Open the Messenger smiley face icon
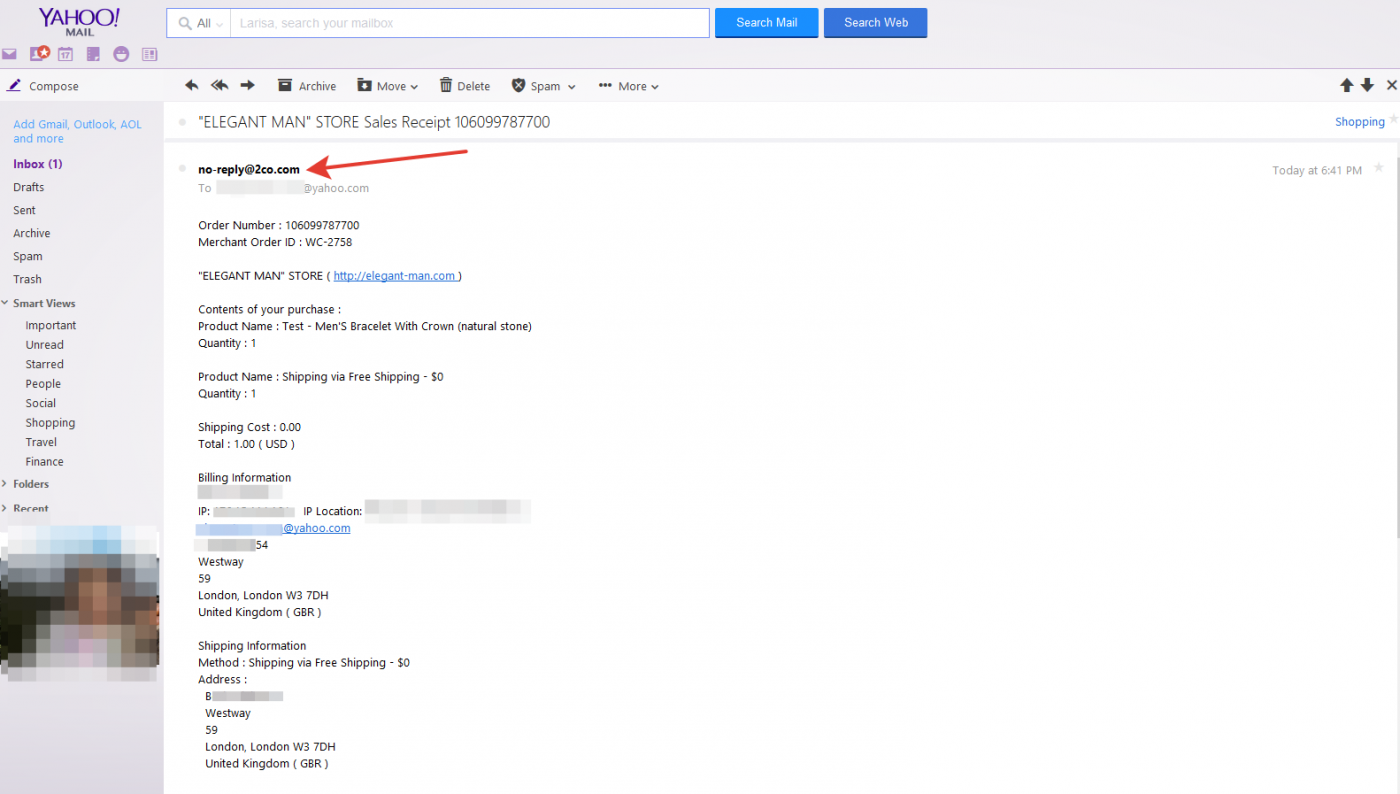Image resolution: width=1400 pixels, height=794 pixels. (x=122, y=54)
